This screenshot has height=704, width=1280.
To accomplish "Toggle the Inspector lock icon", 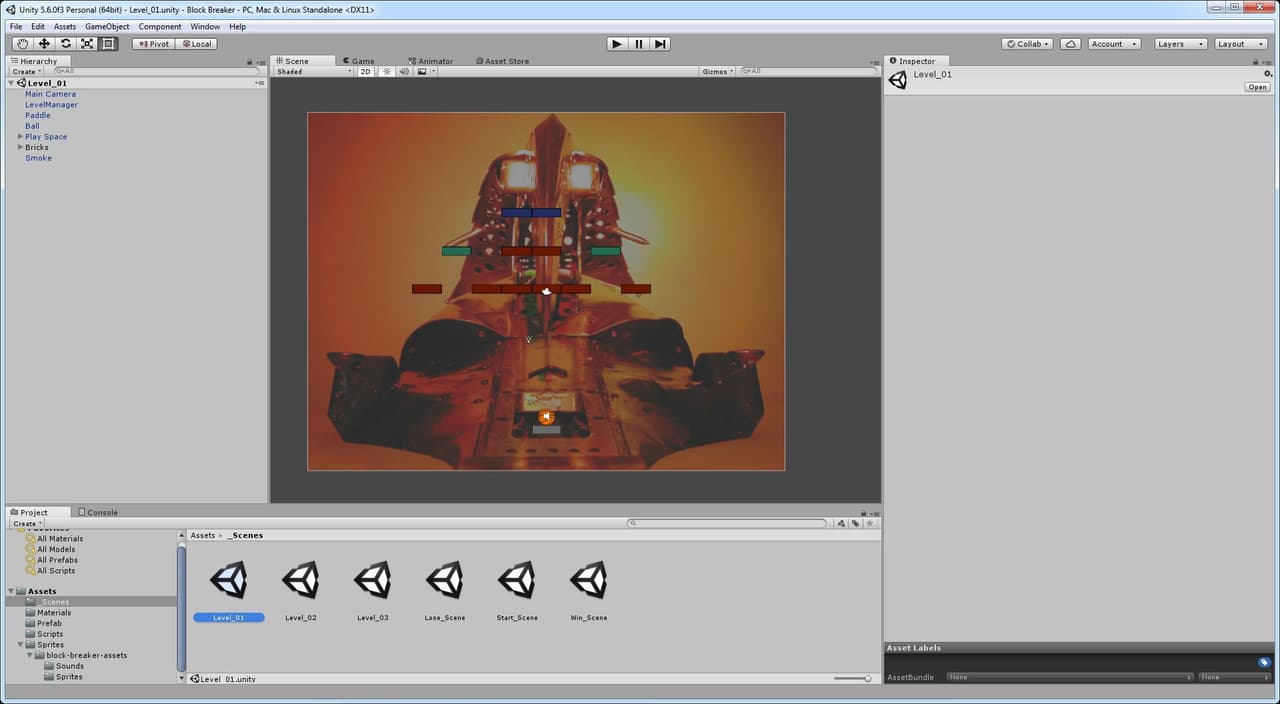I will click(x=1258, y=61).
